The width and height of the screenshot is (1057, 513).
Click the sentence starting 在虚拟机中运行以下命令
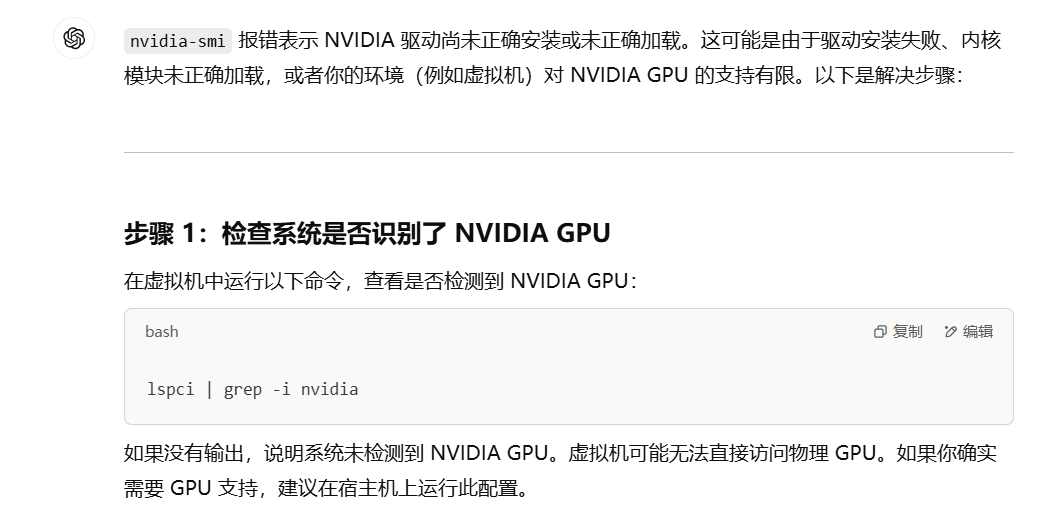pyautogui.click(x=380, y=280)
